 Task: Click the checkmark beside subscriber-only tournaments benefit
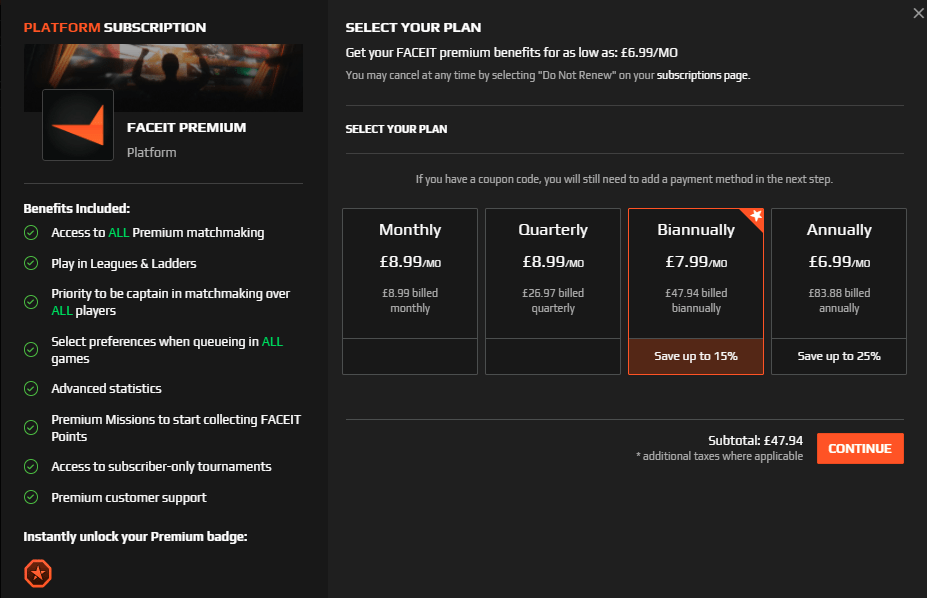[x=31, y=466]
